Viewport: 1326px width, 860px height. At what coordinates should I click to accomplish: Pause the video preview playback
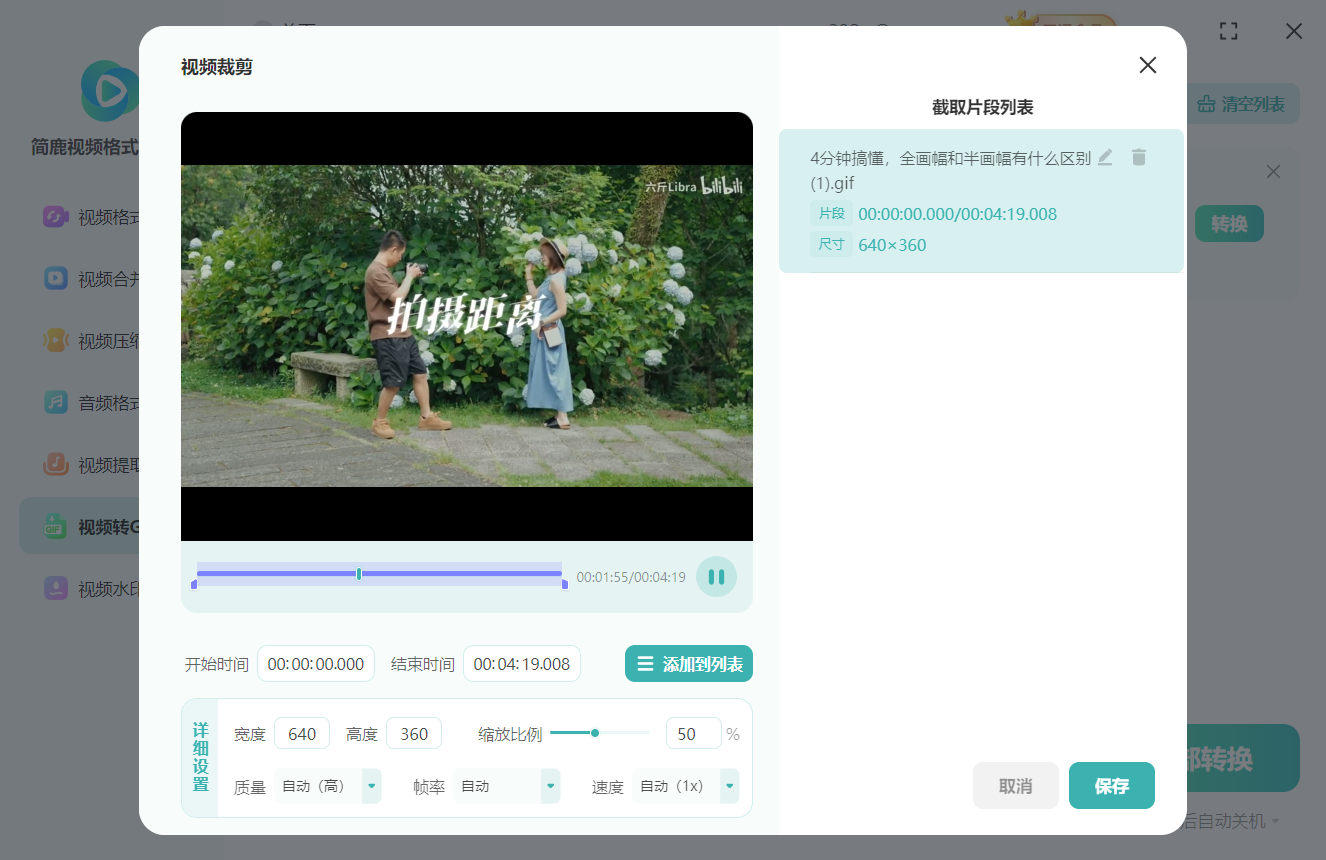(716, 577)
